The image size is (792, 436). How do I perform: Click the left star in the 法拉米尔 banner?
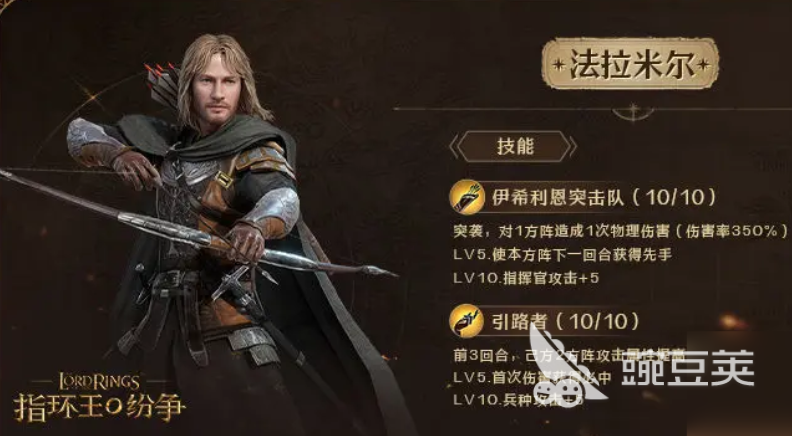click(561, 65)
